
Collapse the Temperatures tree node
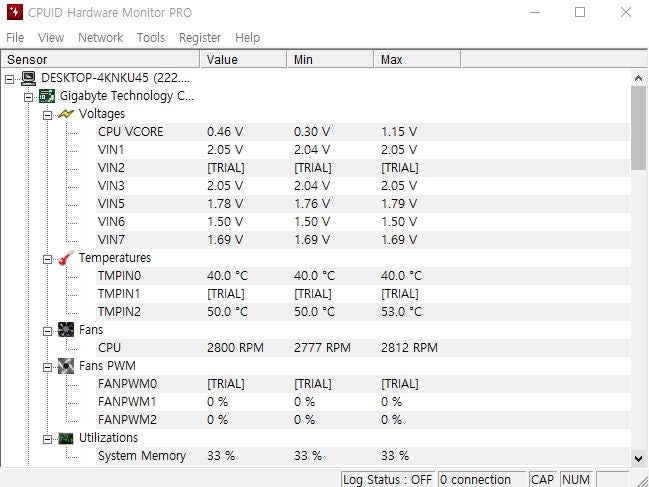47,258
